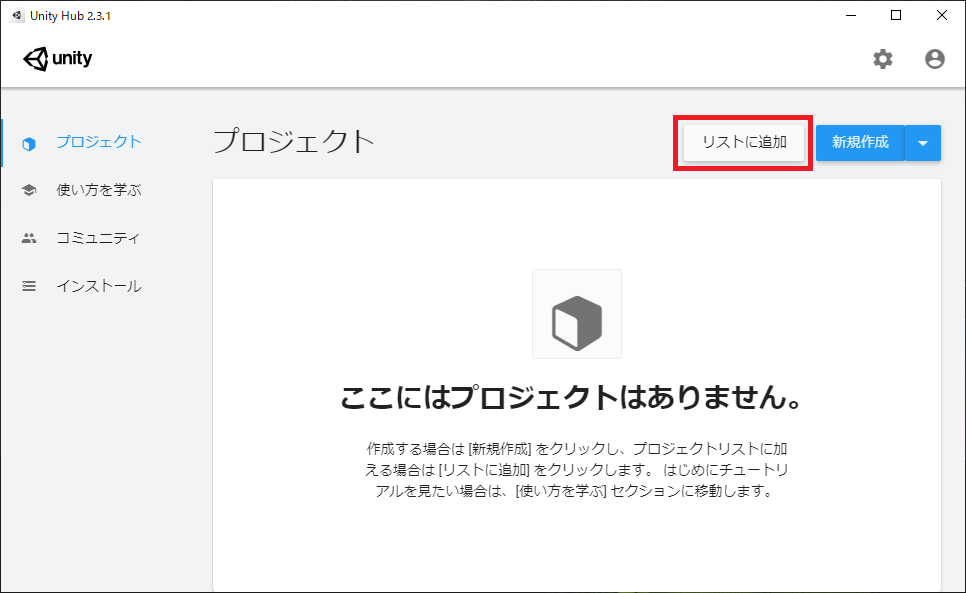Go to the コミュニティ section
966x593 pixels.
click(98, 238)
